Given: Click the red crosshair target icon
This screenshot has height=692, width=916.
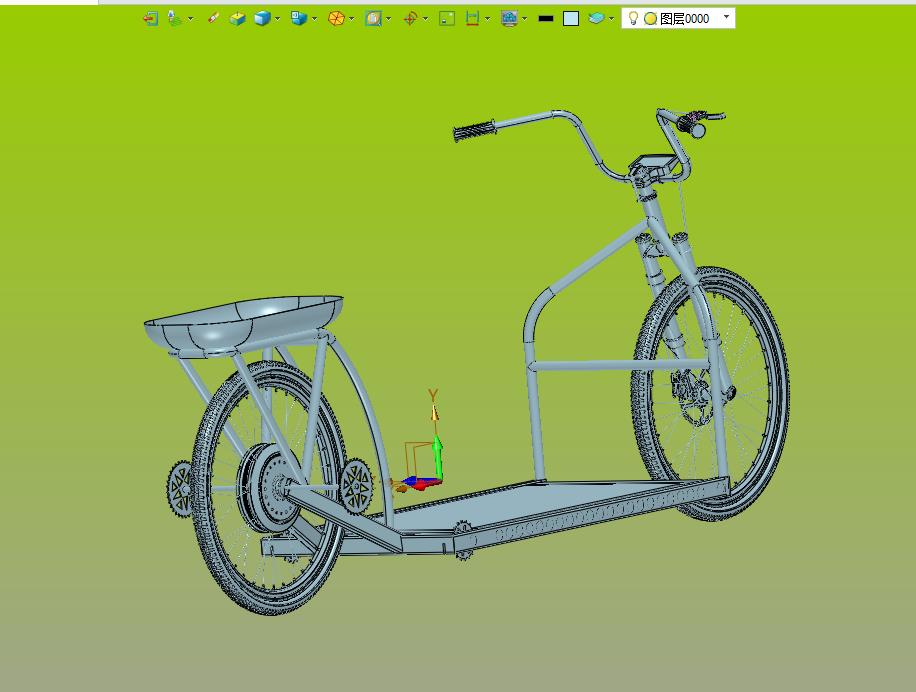Looking at the screenshot, I should (x=410, y=18).
